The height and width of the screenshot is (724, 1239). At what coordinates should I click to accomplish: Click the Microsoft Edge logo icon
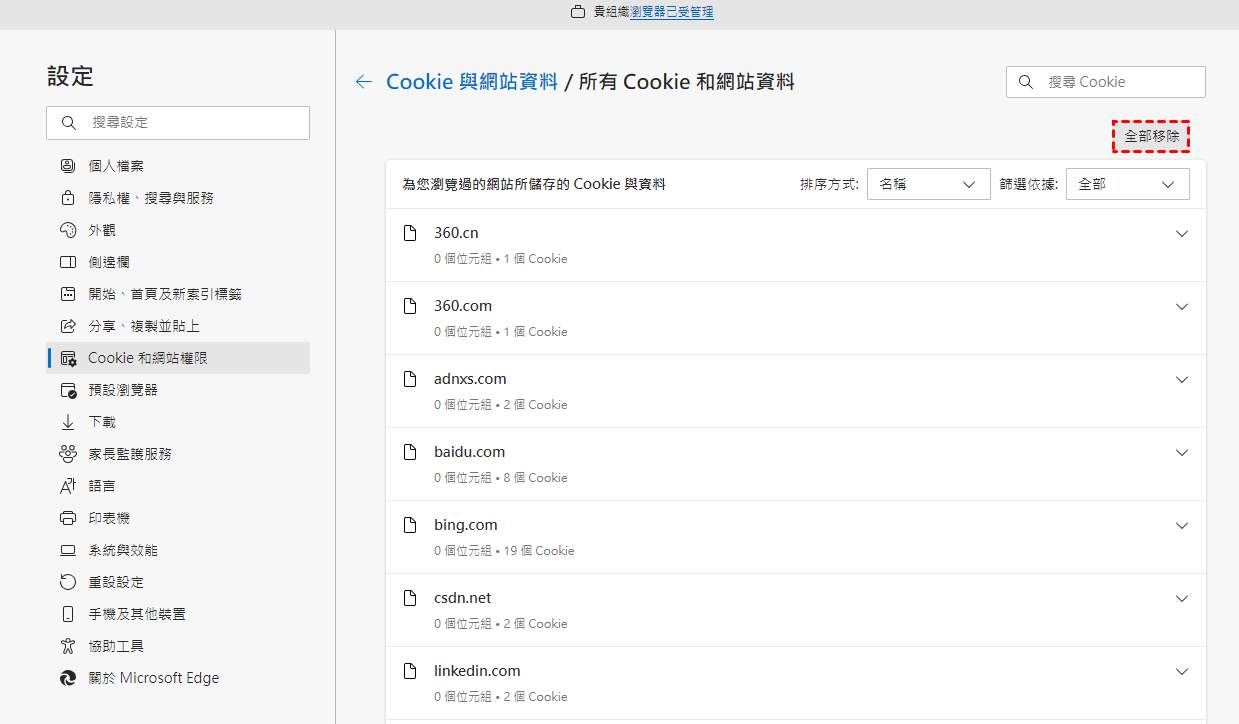pyautogui.click(x=68, y=678)
